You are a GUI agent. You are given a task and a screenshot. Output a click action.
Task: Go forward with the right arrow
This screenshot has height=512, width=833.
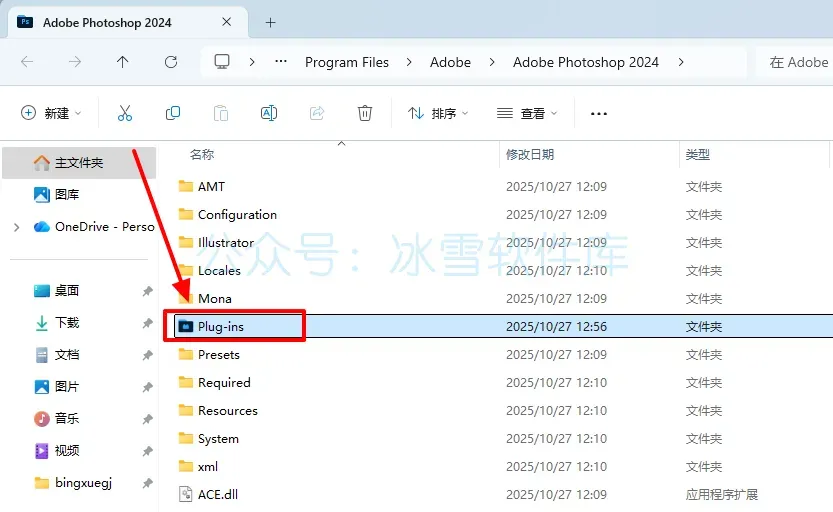pyautogui.click(x=75, y=62)
